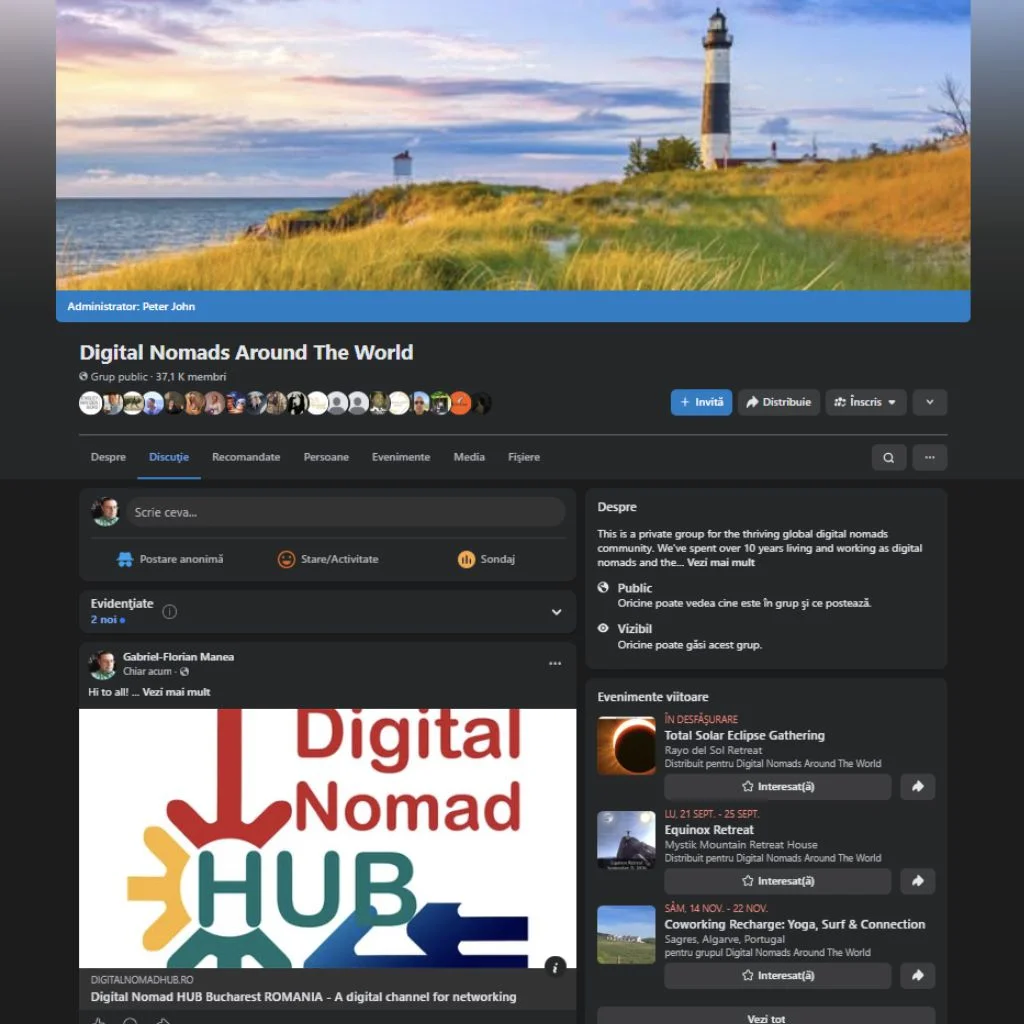
Task: Share the Coworking Recharge event
Action: tap(917, 975)
